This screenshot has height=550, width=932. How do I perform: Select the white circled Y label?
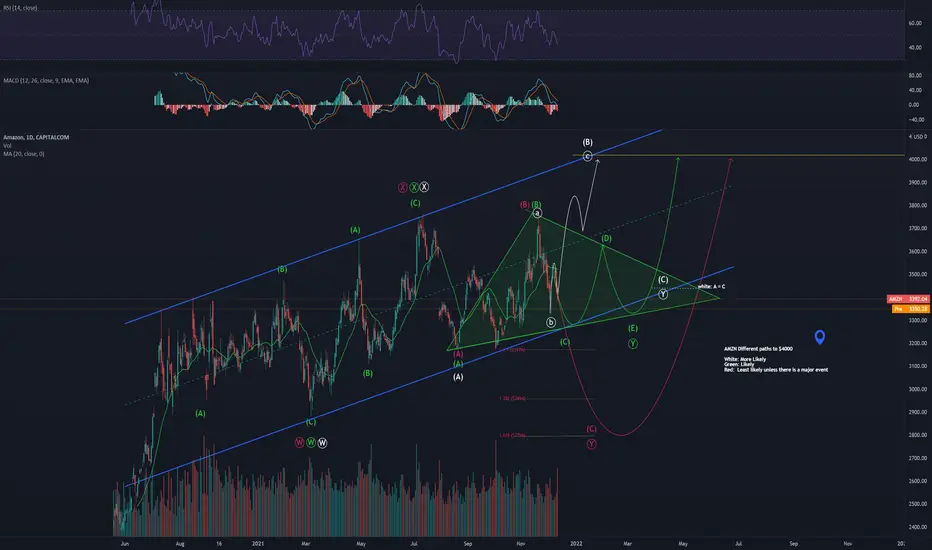coord(663,294)
